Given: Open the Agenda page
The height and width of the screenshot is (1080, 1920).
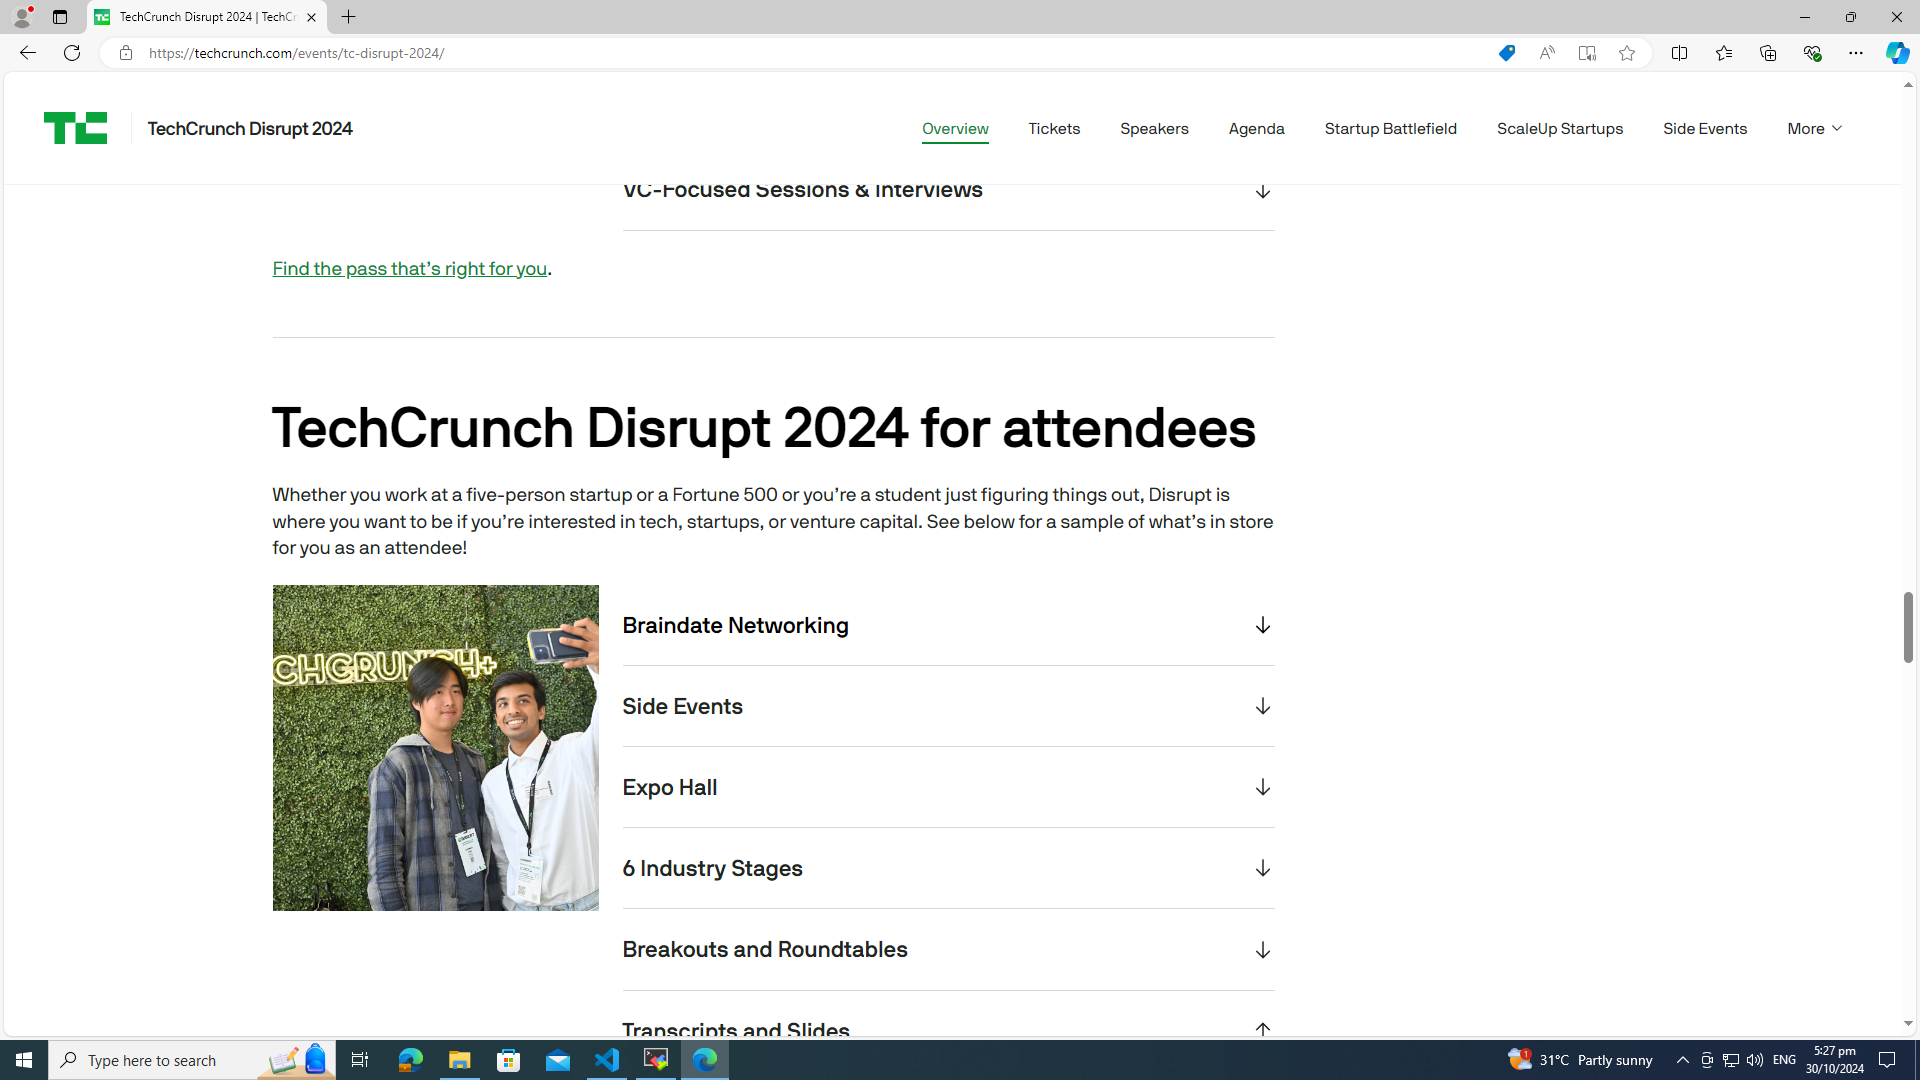Looking at the screenshot, I should pyautogui.click(x=1256, y=128).
